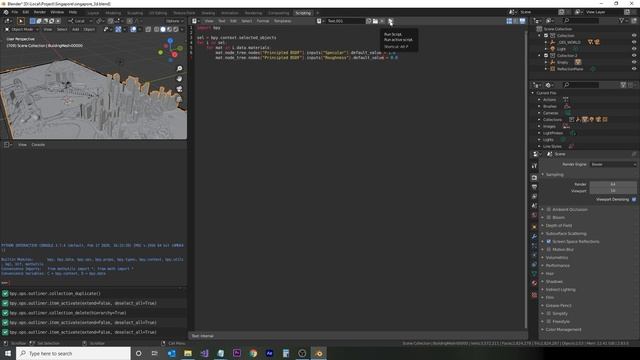Click the Console menu in Python console
This screenshot has height=360, width=640.
tap(38, 145)
